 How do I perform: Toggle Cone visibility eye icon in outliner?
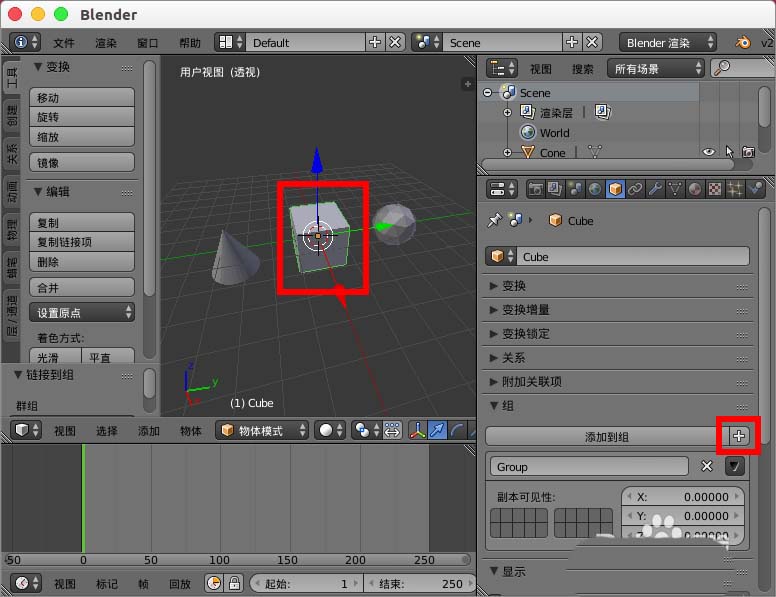coord(709,152)
